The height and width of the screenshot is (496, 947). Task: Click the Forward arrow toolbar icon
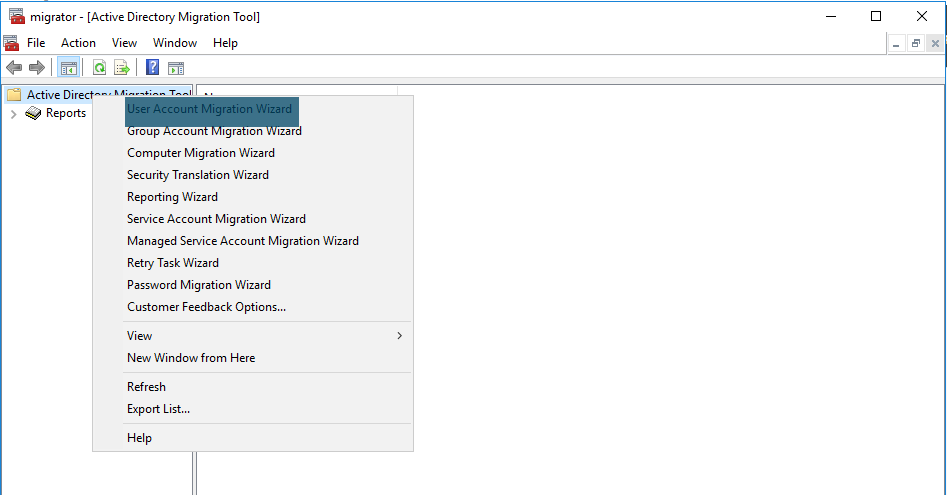(37, 68)
